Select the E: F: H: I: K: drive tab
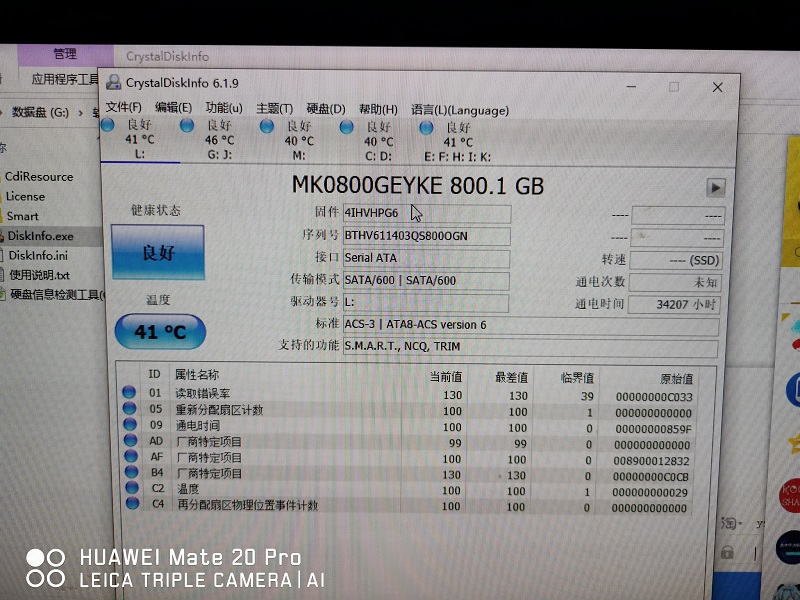The width and height of the screenshot is (800, 600). click(458, 142)
